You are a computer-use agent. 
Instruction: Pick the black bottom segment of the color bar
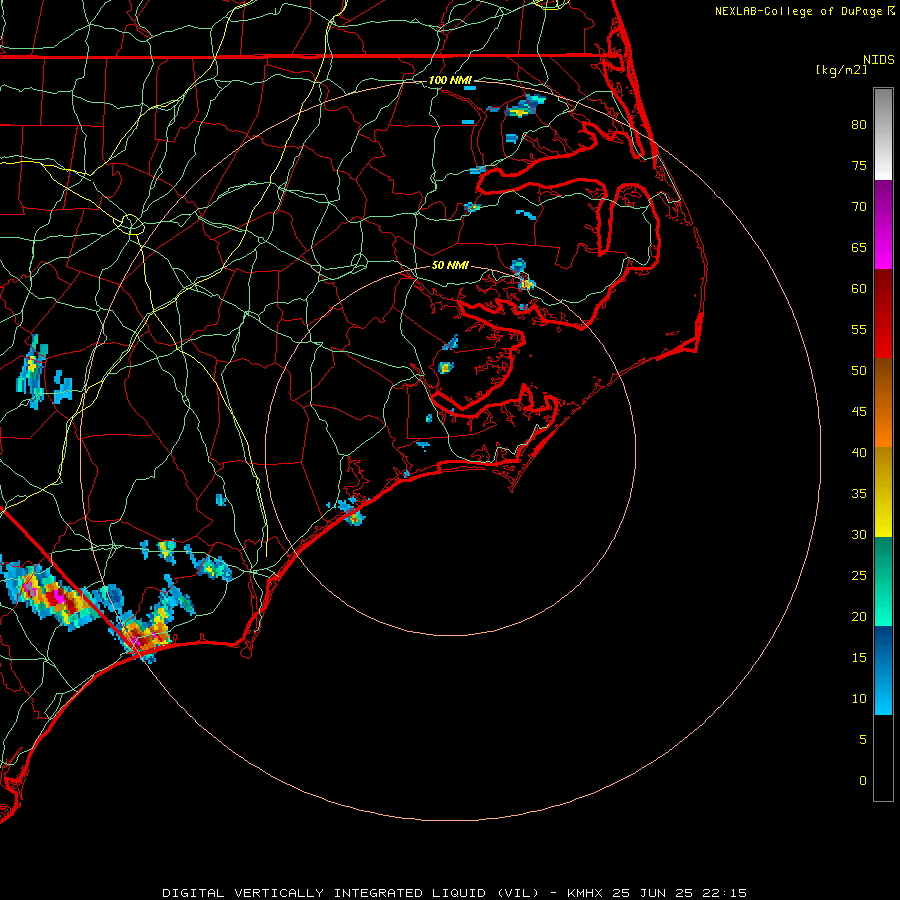tap(883, 758)
